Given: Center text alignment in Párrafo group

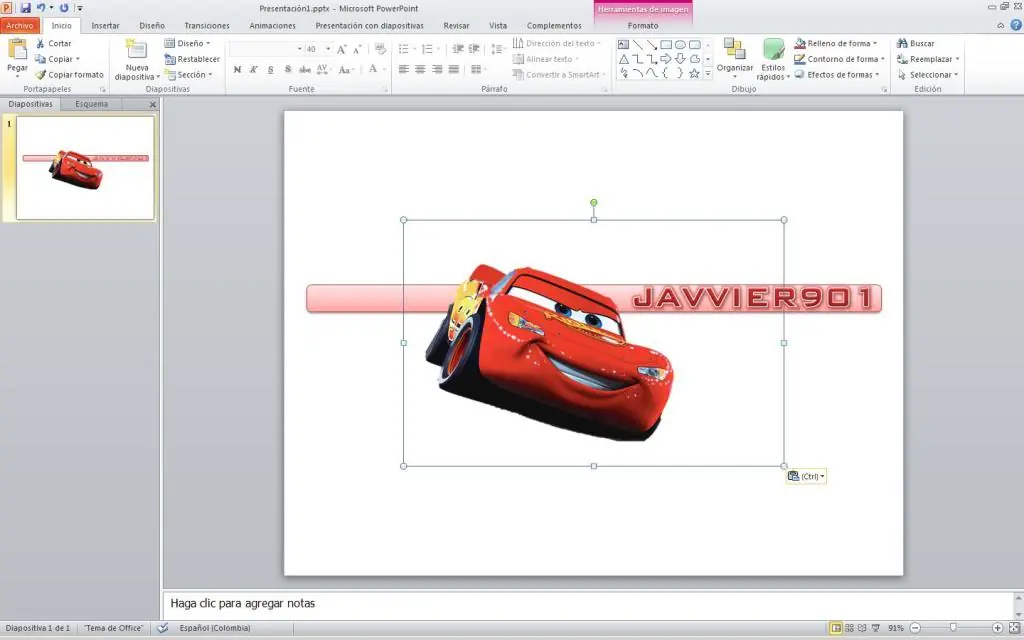Looking at the screenshot, I should [x=420, y=69].
